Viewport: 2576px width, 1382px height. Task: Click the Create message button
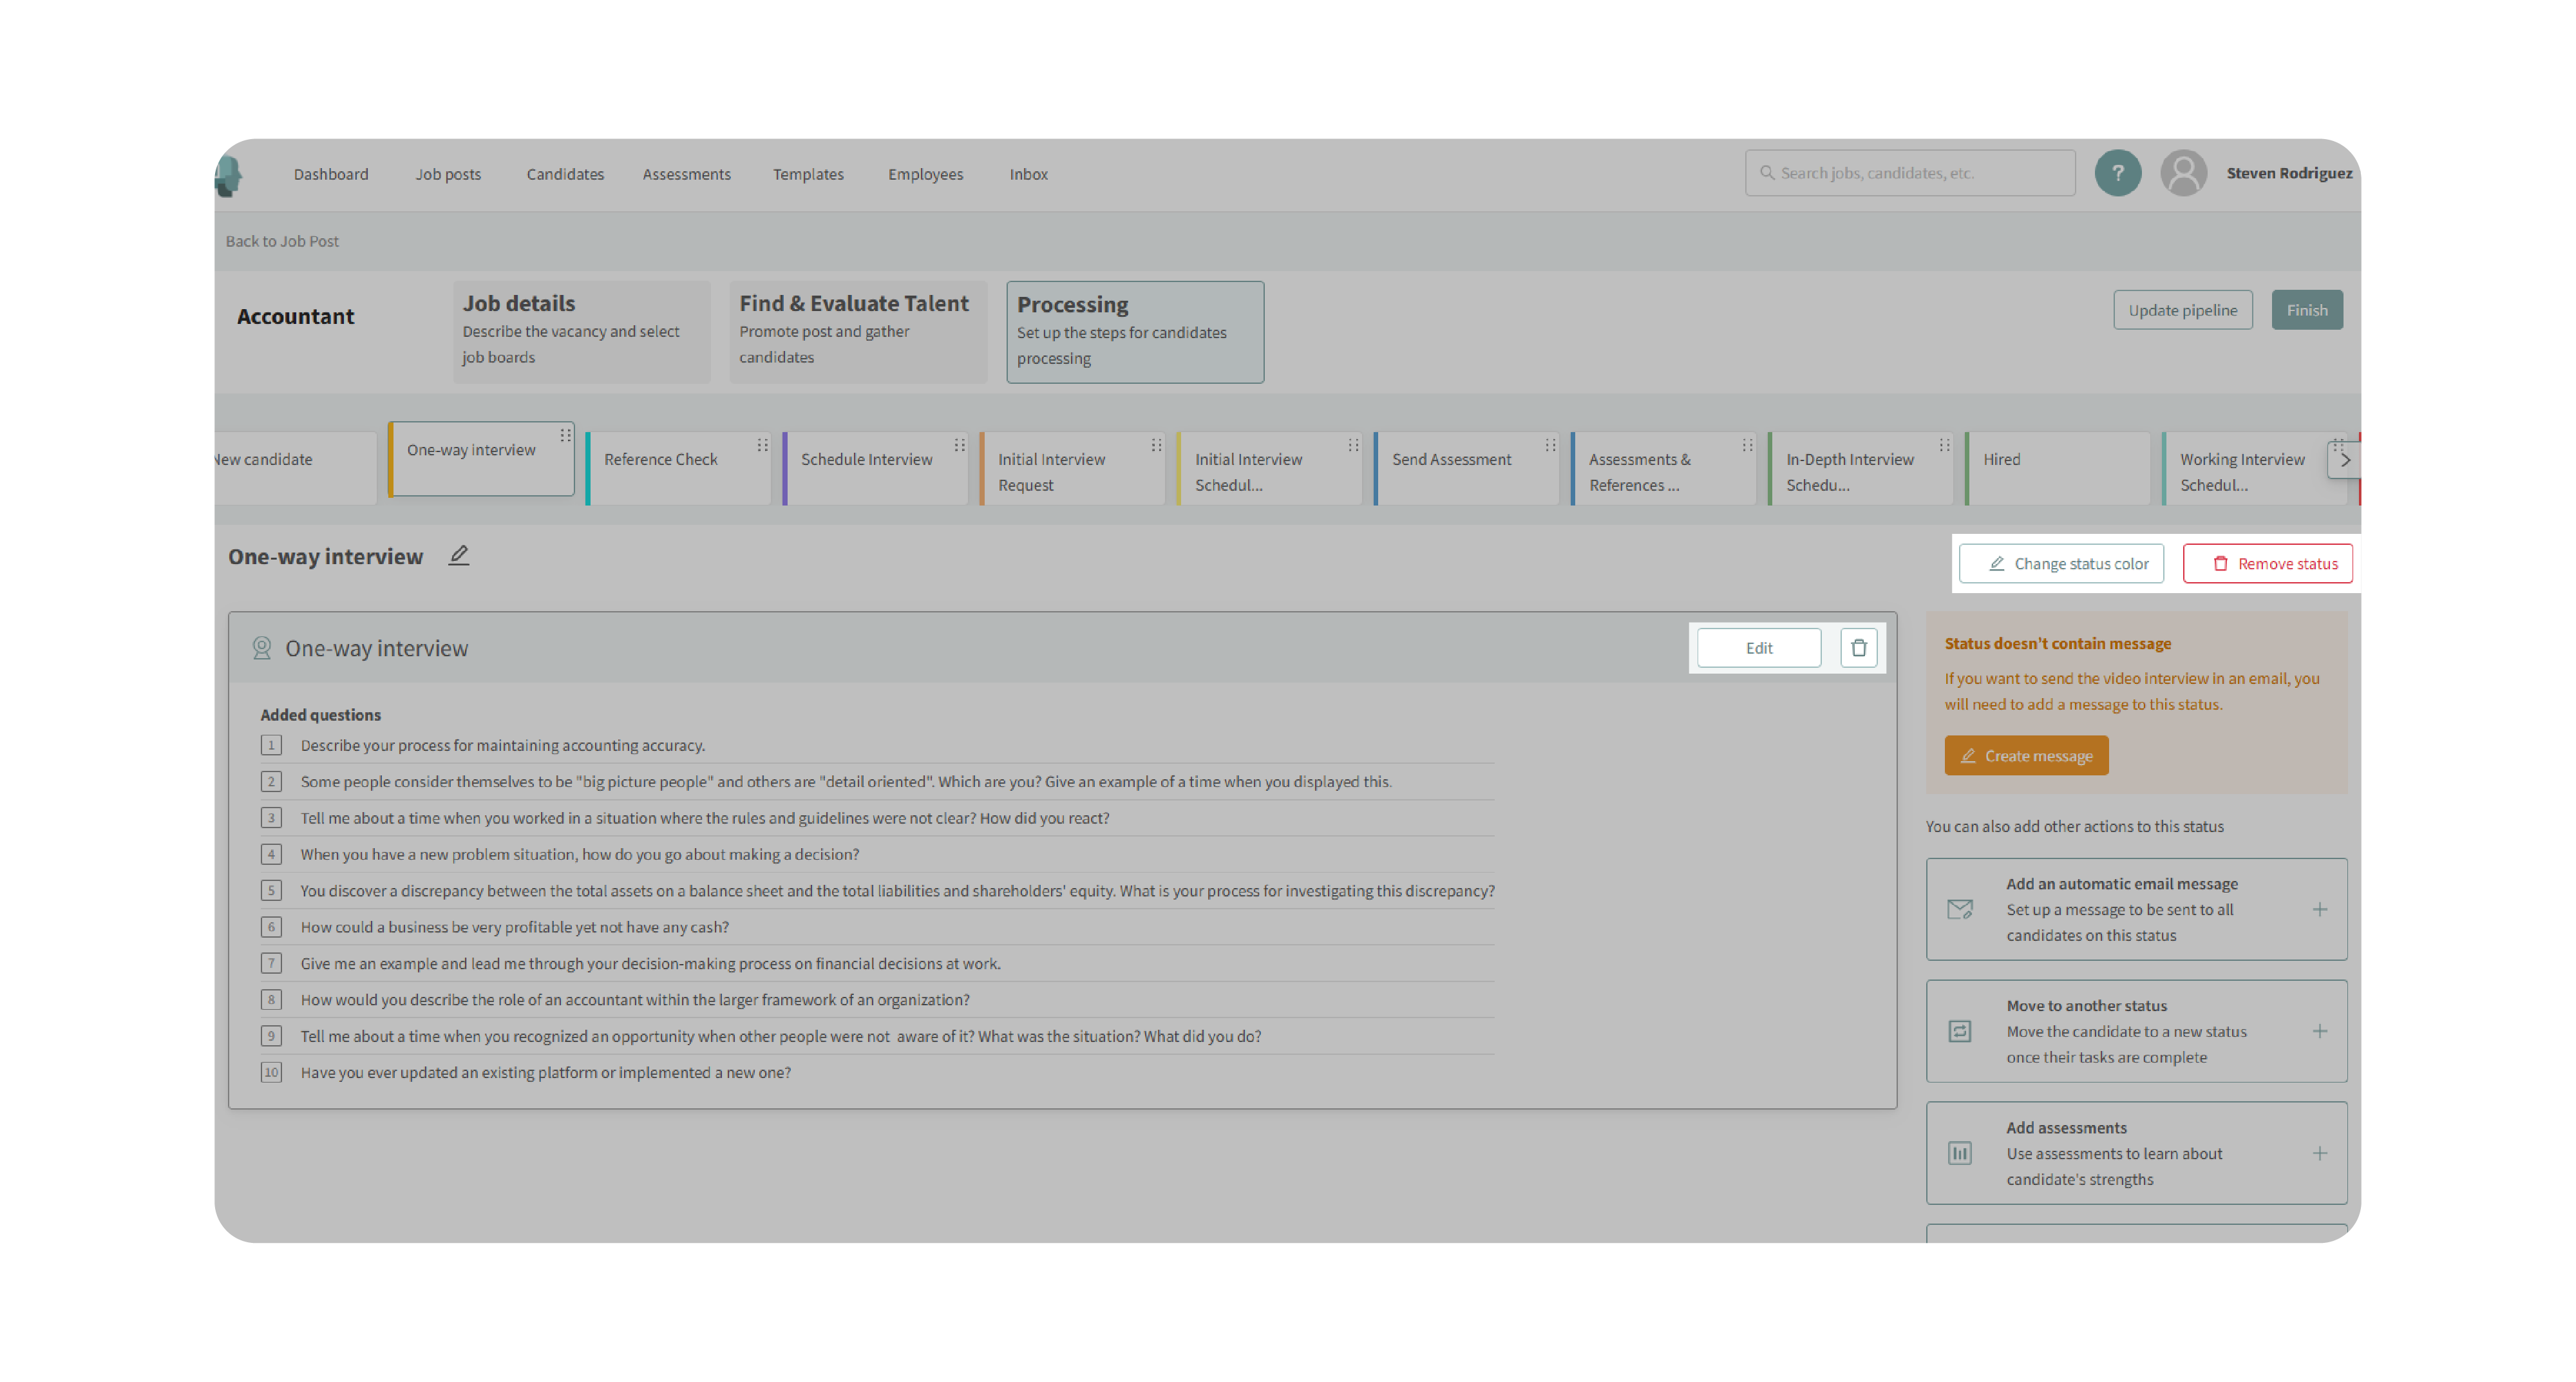click(2026, 756)
